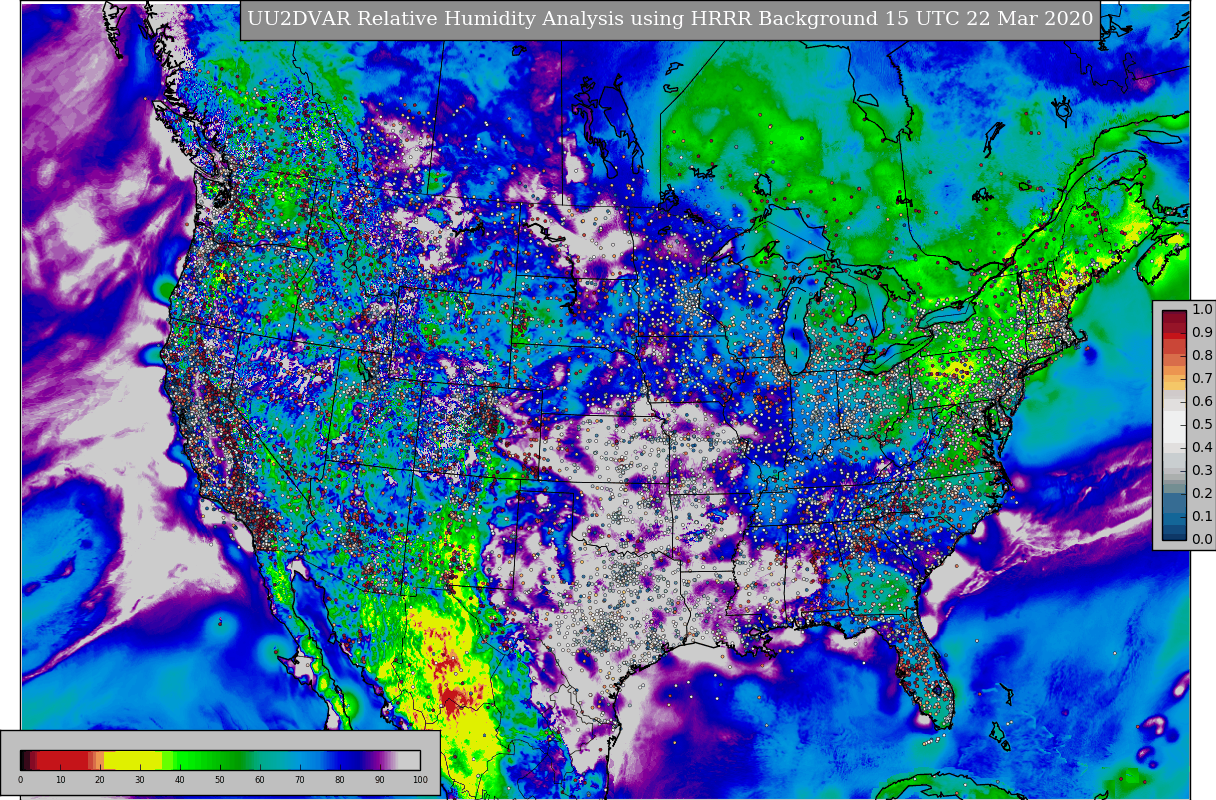Click the '0' tick label on humidity colorbar

coord(20,780)
